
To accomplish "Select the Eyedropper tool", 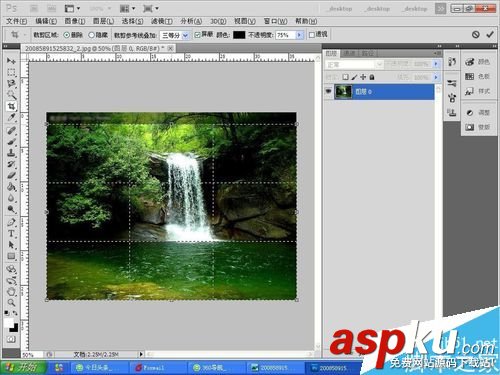I will 11,118.
